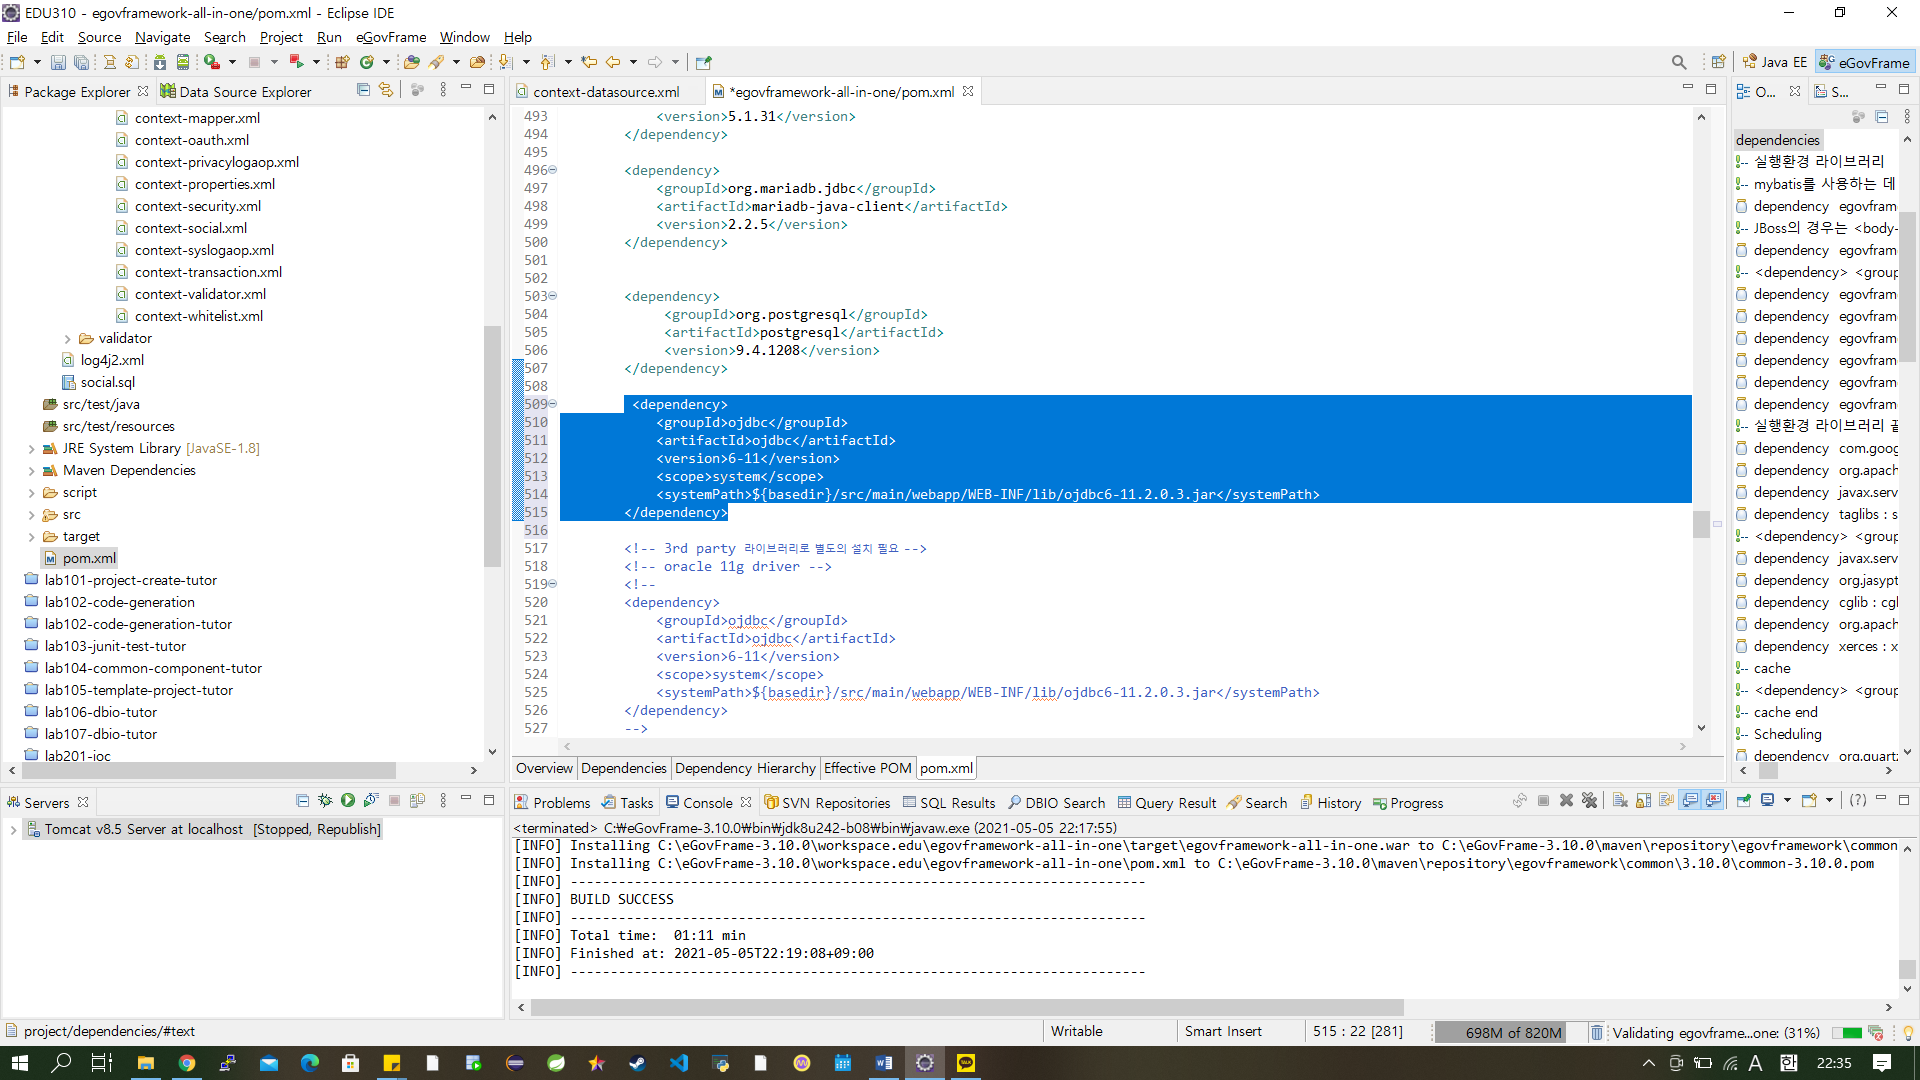
Task: Start the server in debug mode
Action: tap(325, 800)
